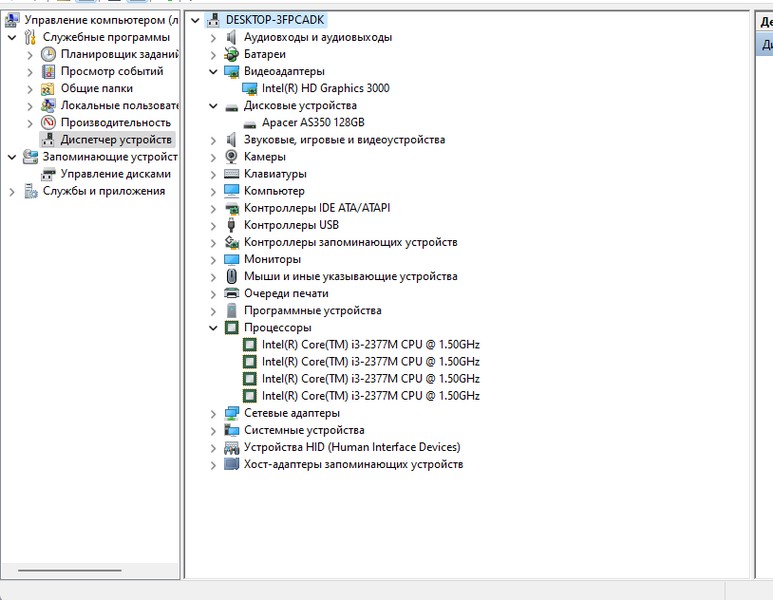Click the Event Viewer icon

[x=48, y=71]
